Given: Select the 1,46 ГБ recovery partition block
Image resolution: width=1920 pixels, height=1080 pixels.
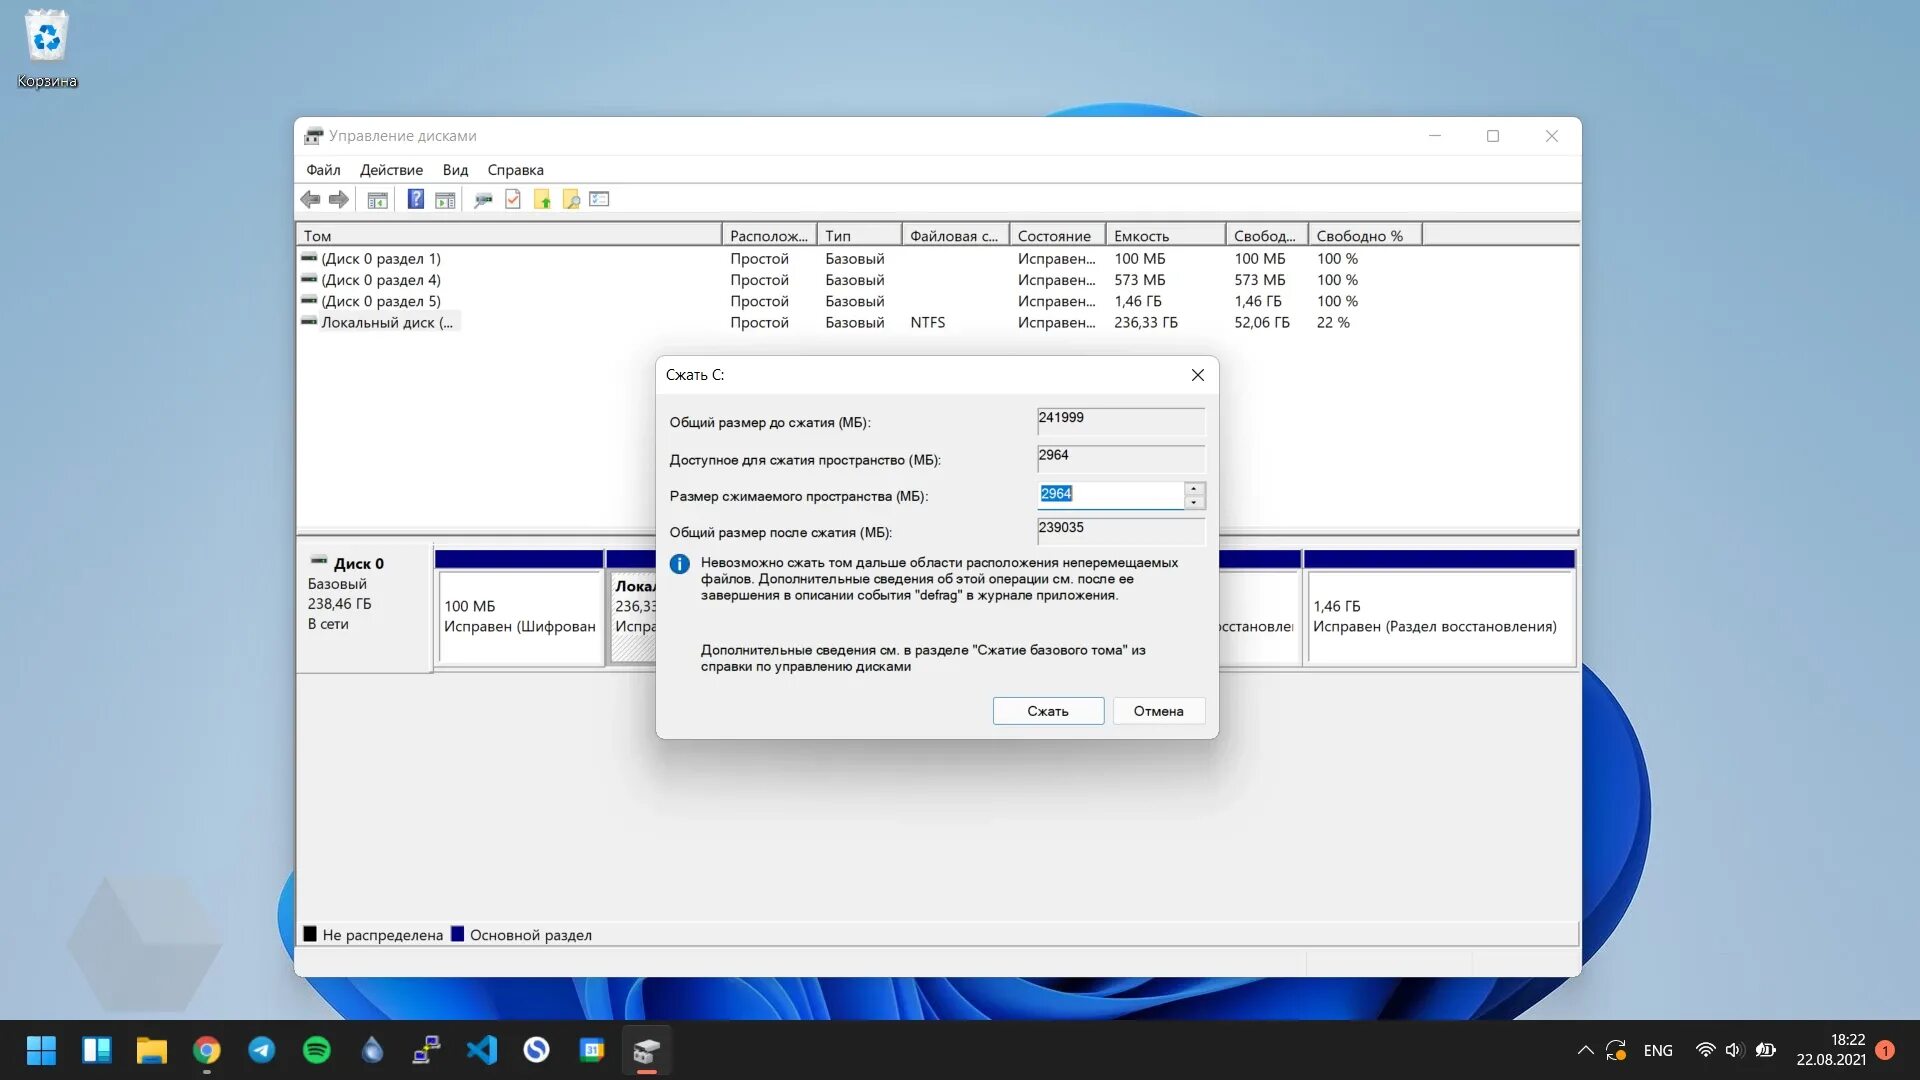Looking at the screenshot, I should (x=1440, y=608).
